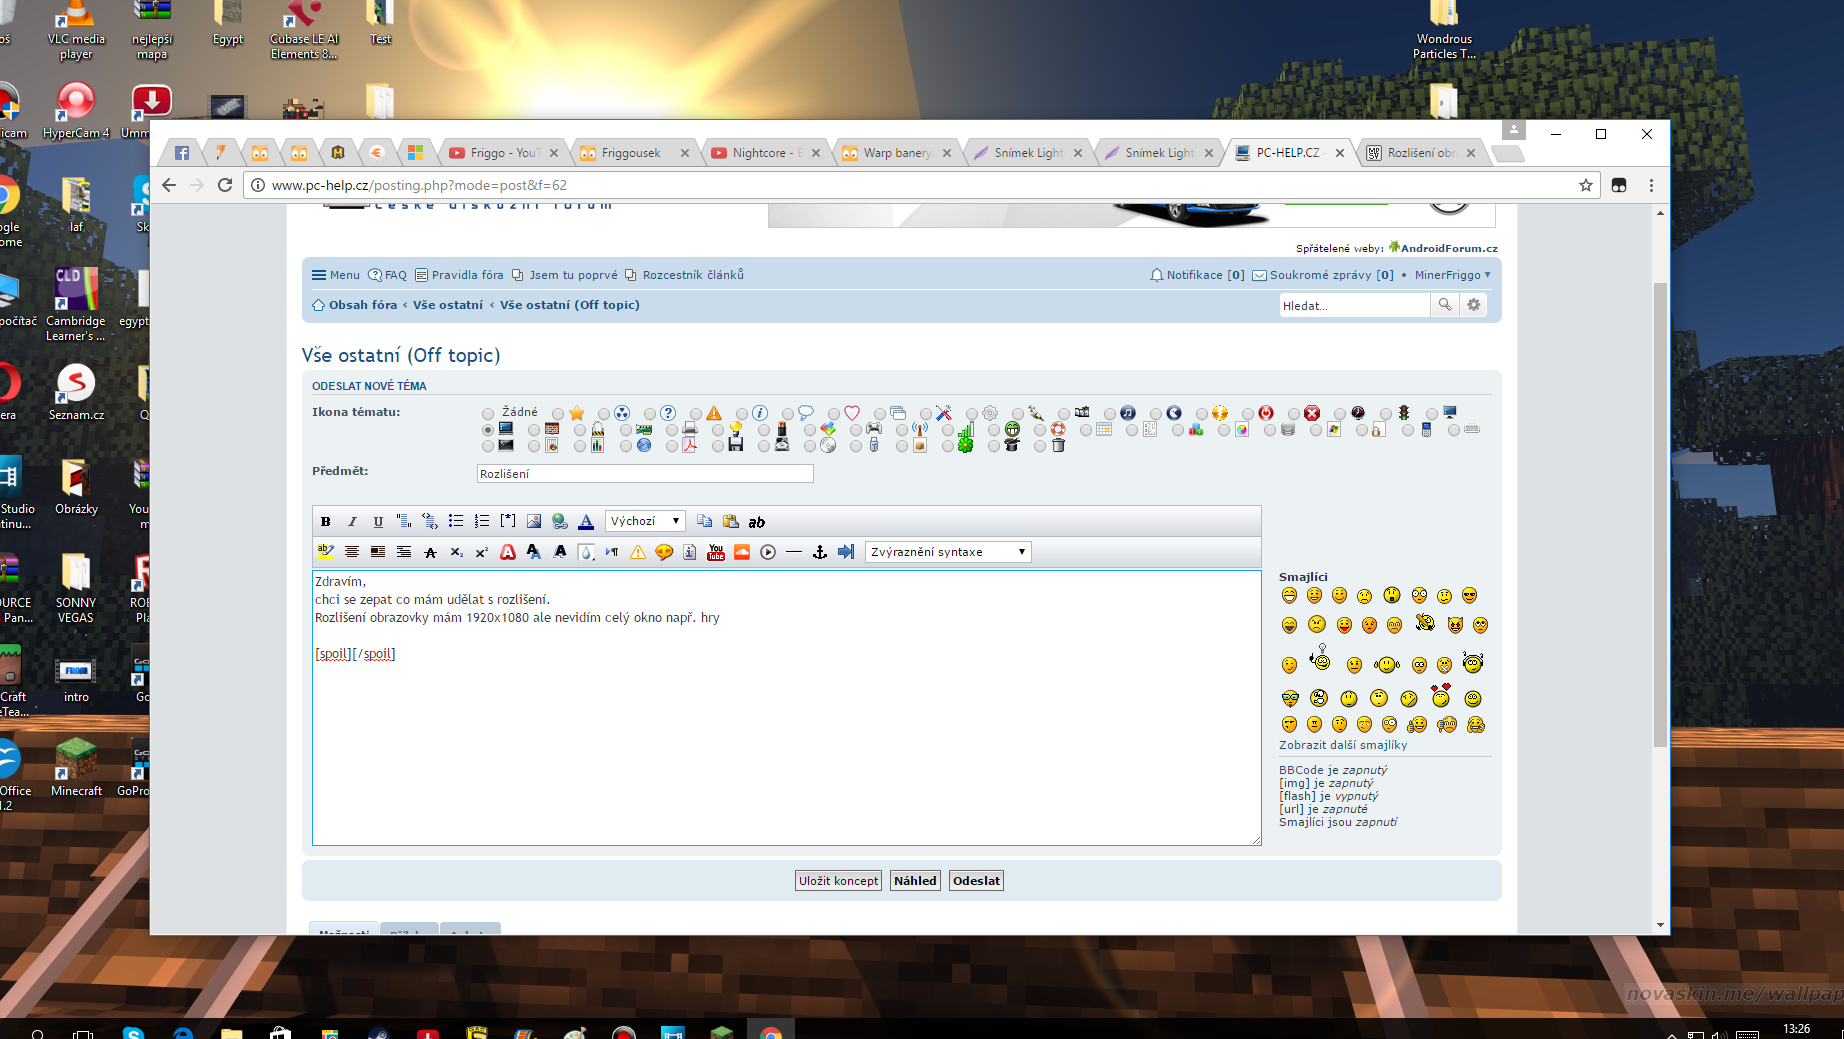Viewport: 1844px width, 1039px height.
Task: Click the 'Předmět' subject input field
Action: pos(645,474)
